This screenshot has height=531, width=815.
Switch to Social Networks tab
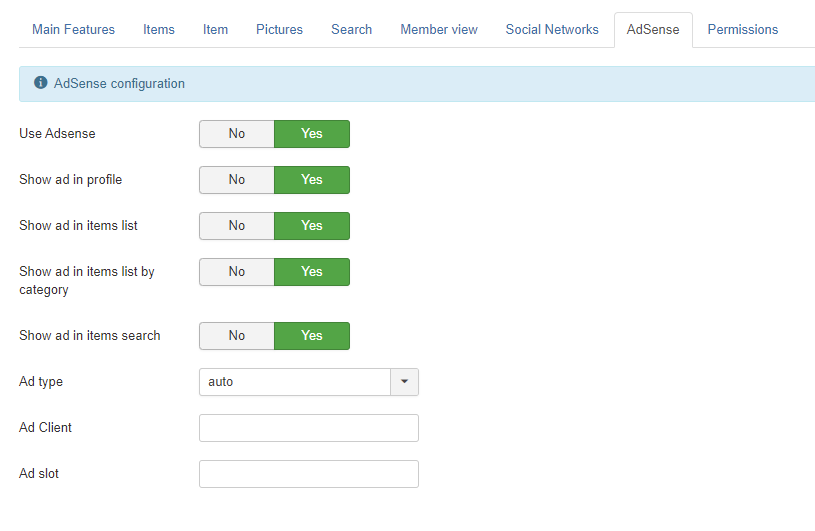pyautogui.click(x=552, y=30)
